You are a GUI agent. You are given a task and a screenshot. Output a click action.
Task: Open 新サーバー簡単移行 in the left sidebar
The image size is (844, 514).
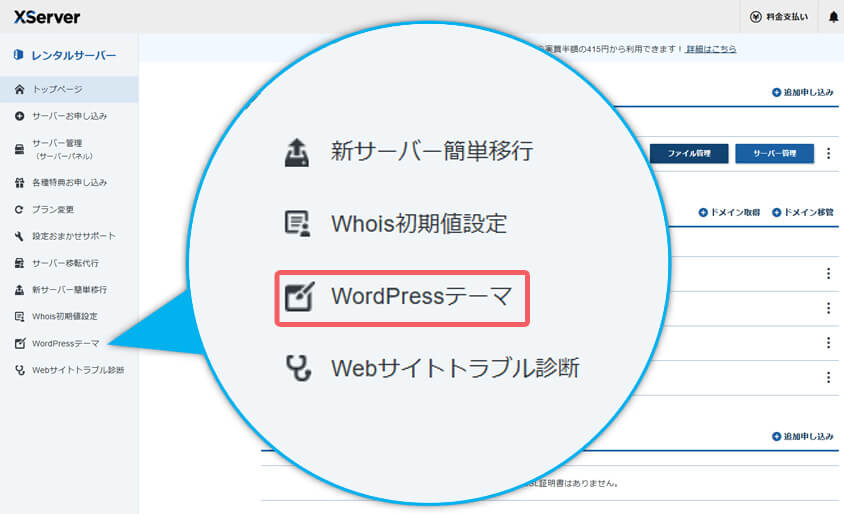(x=61, y=290)
